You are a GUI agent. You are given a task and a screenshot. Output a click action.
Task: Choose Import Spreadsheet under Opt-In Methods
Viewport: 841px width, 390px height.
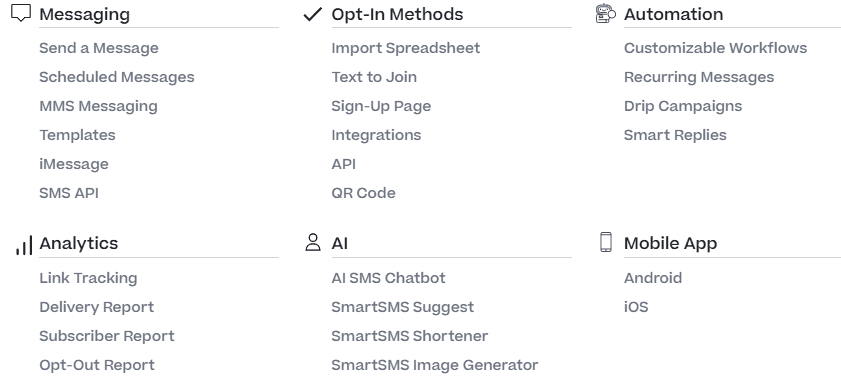point(406,48)
